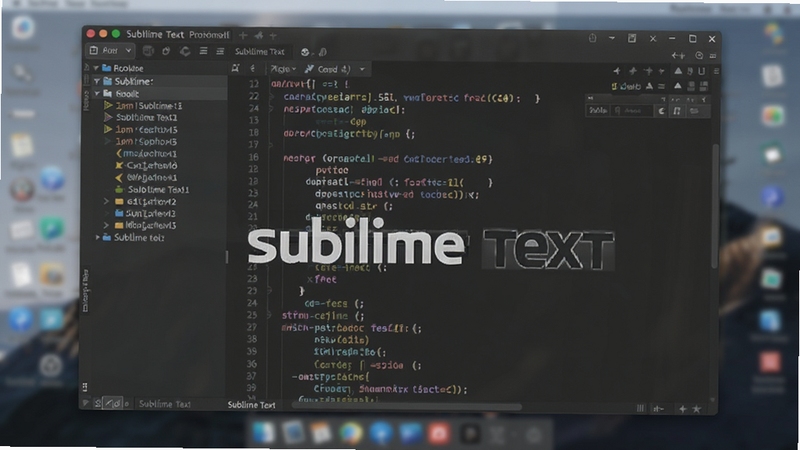Open Chrome from the dock
This screenshot has width=800, height=450.
click(x=351, y=434)
